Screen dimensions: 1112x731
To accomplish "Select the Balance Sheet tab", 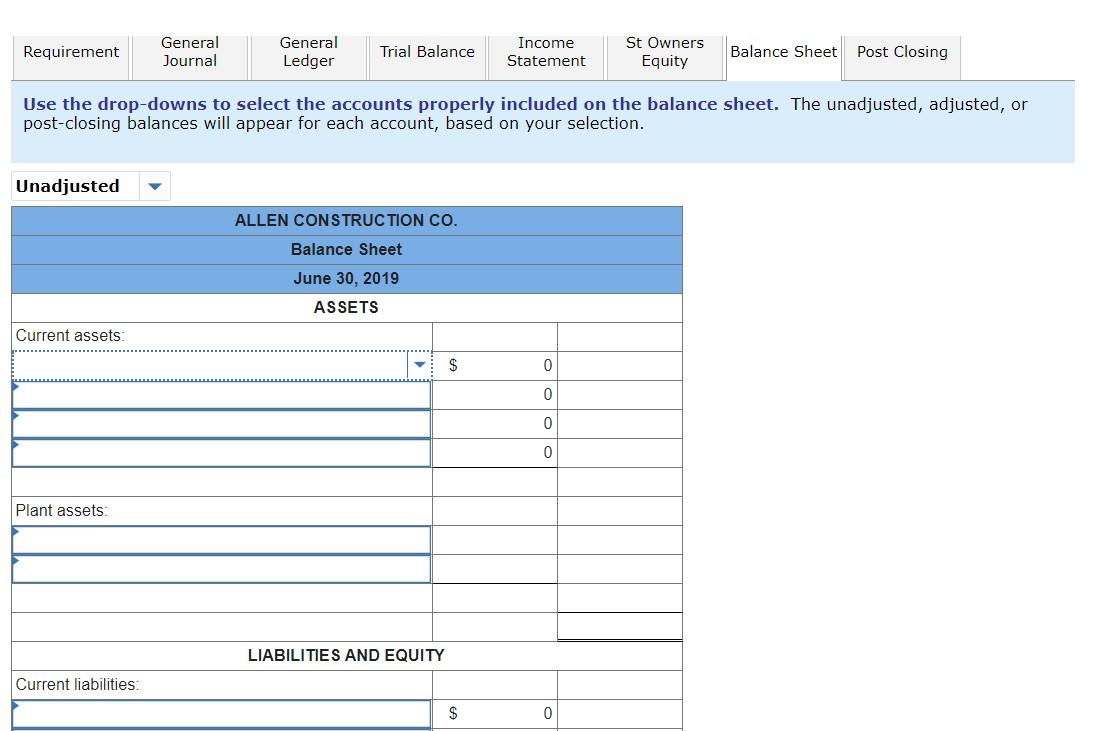I will point(782,52).
